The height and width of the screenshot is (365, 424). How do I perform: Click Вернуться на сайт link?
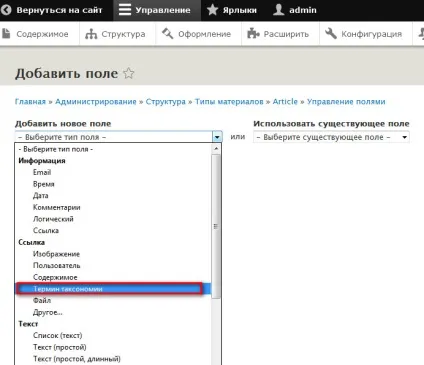point(59,10)
